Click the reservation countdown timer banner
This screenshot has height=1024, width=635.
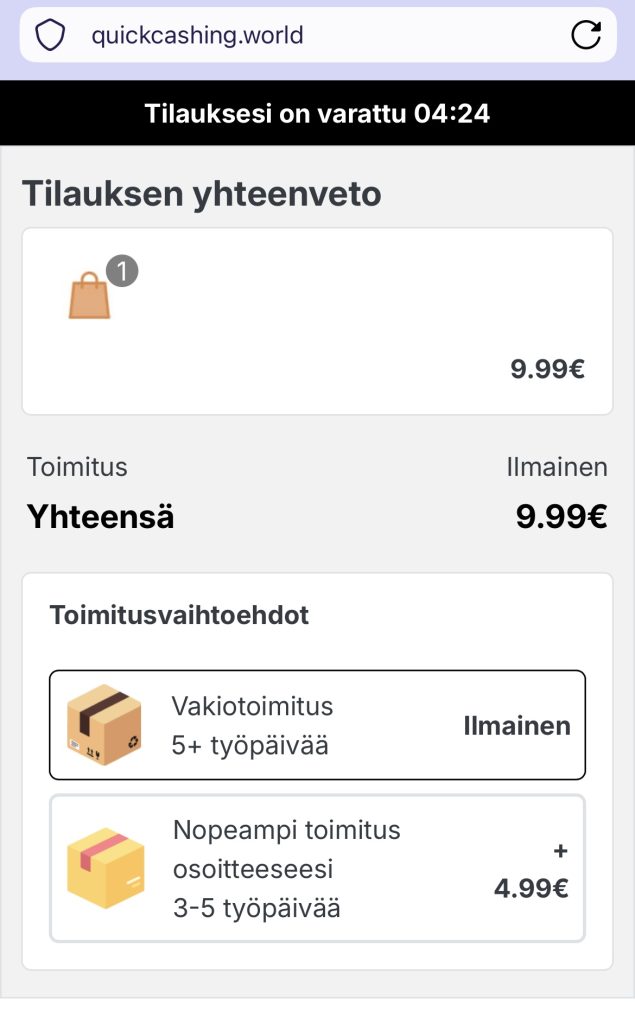317,113
